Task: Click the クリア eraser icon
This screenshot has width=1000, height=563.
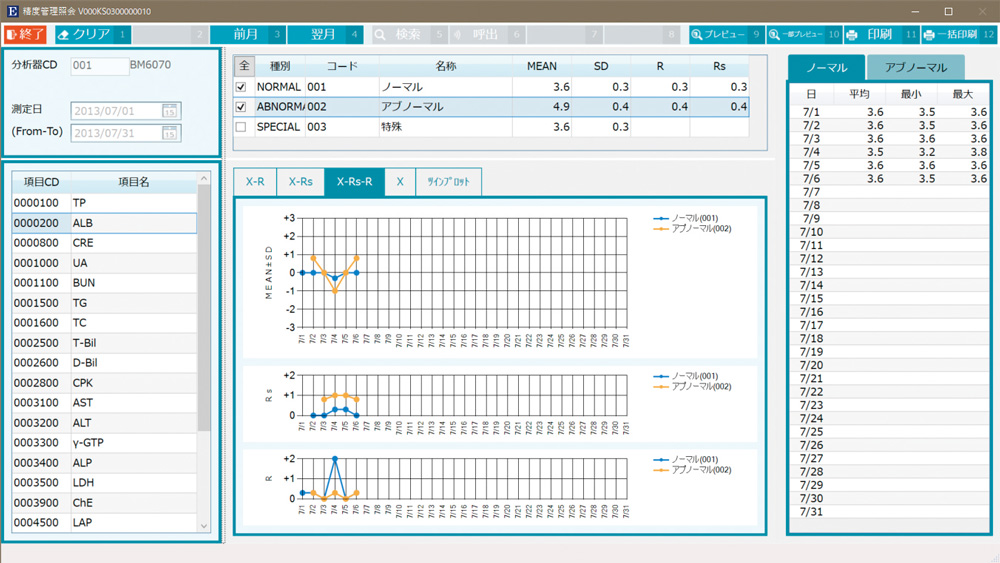Action: tap(64, 34)
